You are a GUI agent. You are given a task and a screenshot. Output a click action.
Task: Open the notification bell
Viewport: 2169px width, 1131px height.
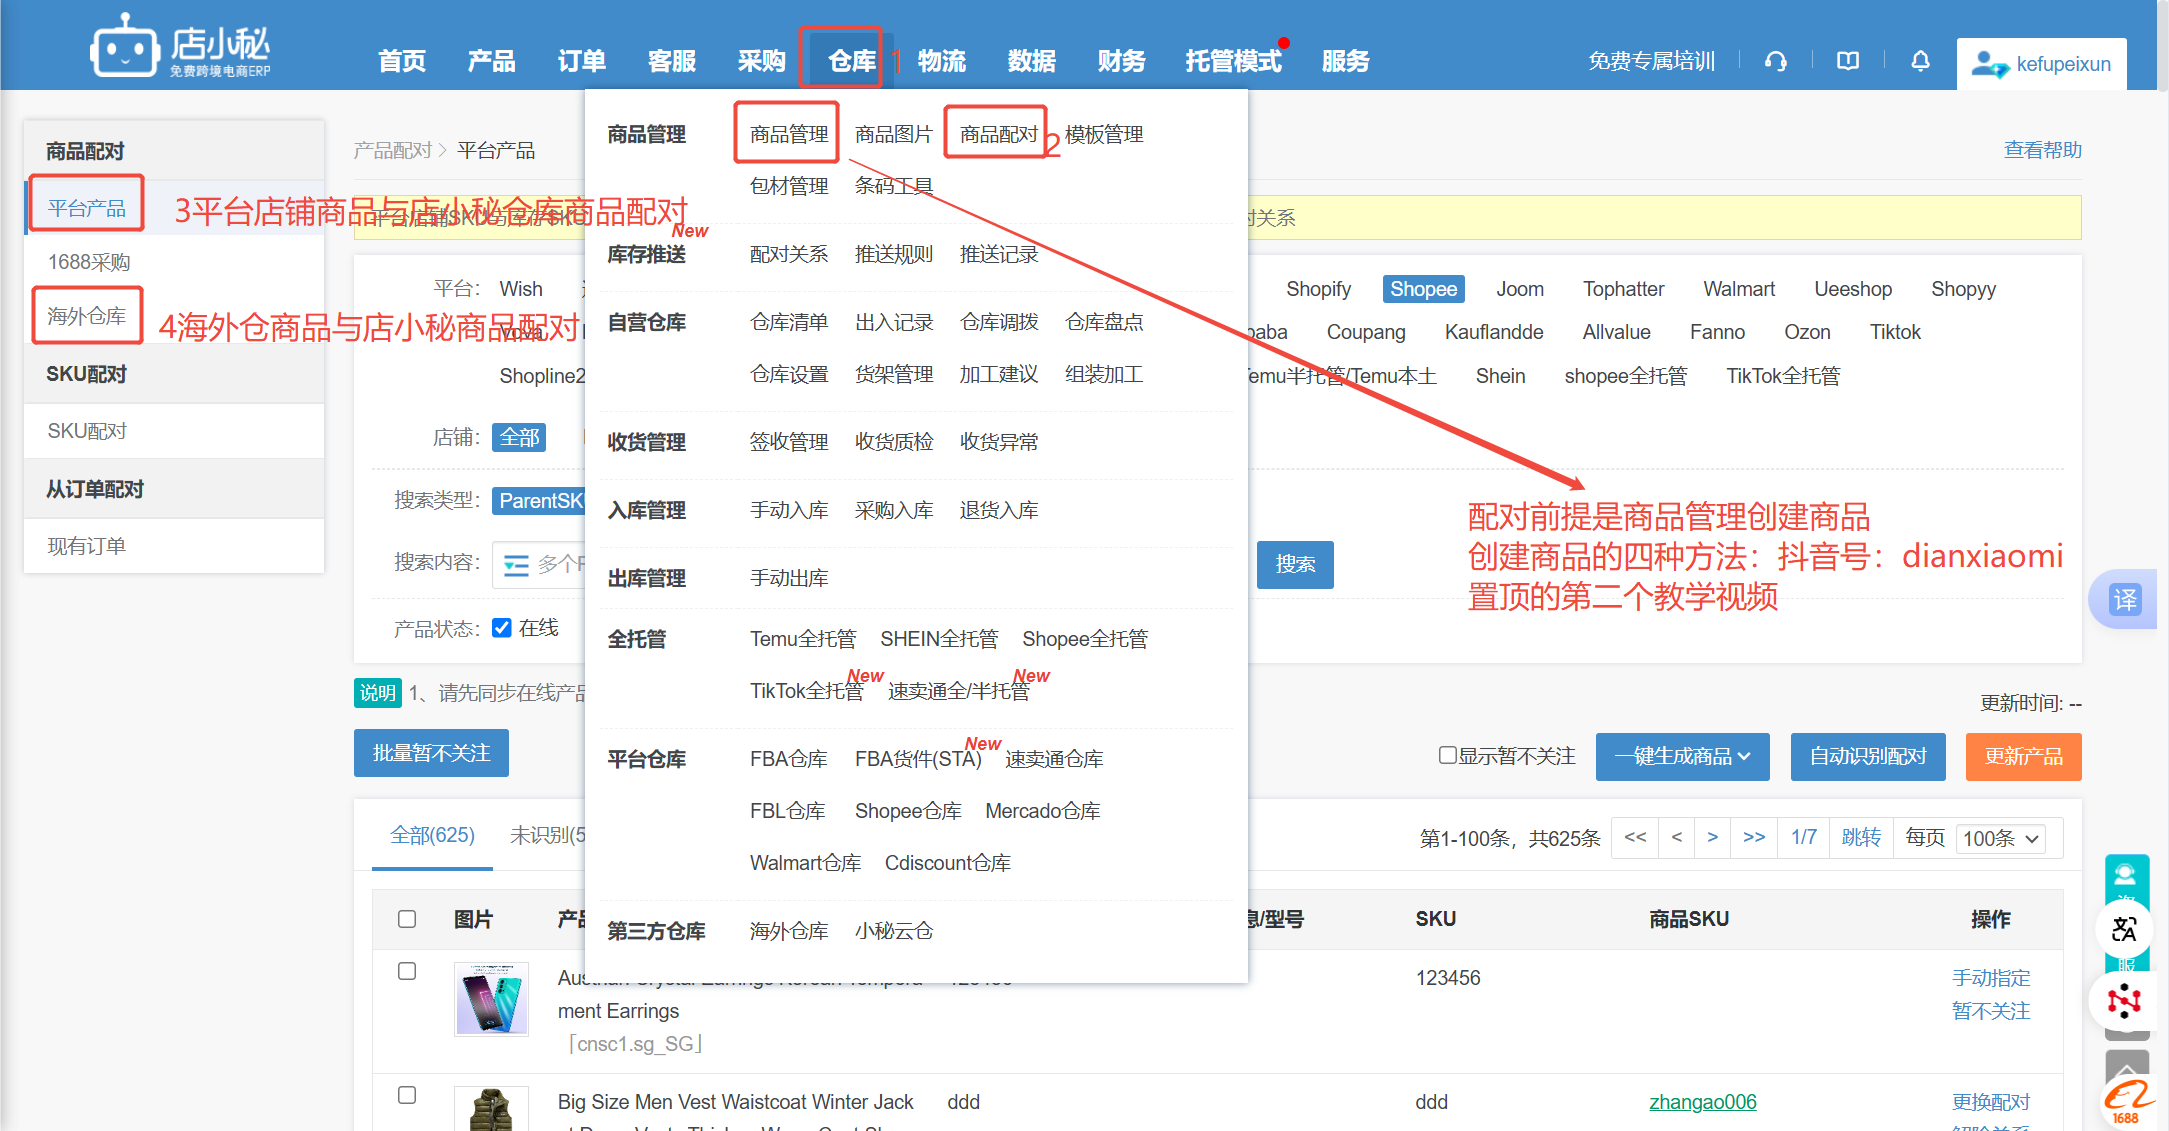[x=1920, y=62]
